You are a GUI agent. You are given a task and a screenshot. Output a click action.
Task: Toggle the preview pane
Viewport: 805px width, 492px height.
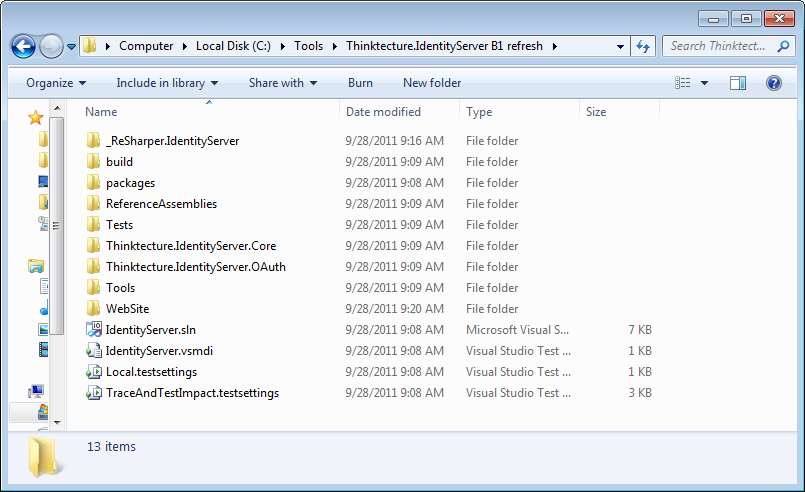pos(738,83)
